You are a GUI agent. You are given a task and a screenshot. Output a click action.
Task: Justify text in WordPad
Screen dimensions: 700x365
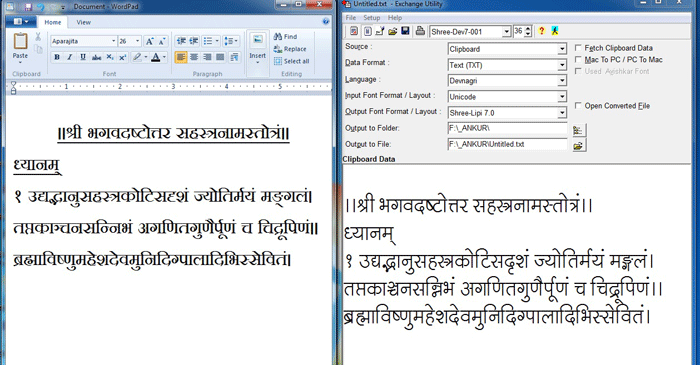220,57
